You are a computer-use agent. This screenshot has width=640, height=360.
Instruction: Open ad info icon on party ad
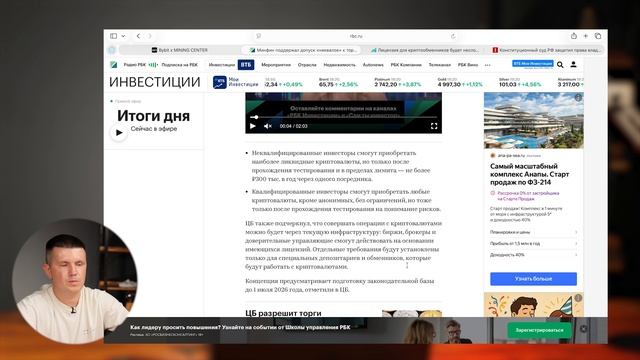(578, 298)
